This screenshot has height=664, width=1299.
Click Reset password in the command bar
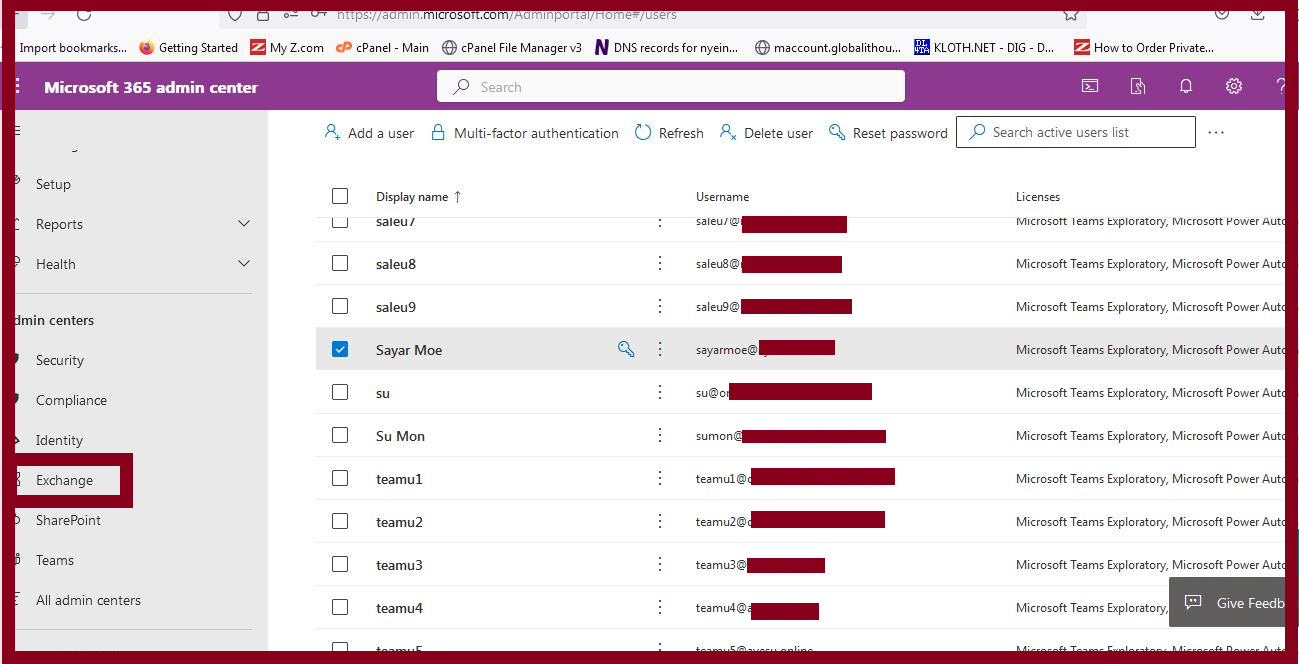(889, 133)
